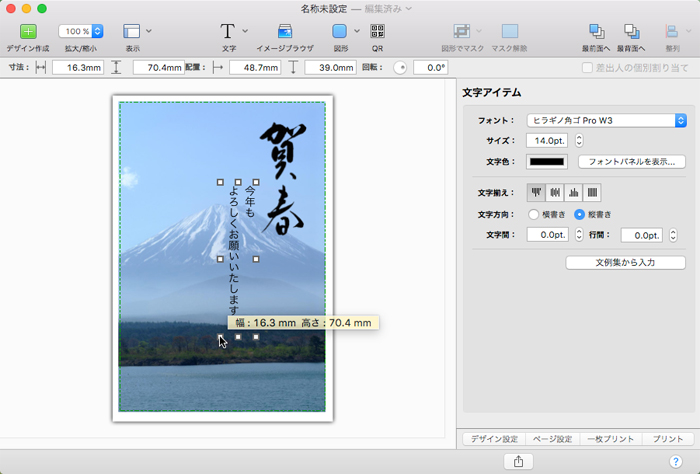The image size is (700, 474).
Task: Send object to back with 最背面へ
Action: pos(632,32)
